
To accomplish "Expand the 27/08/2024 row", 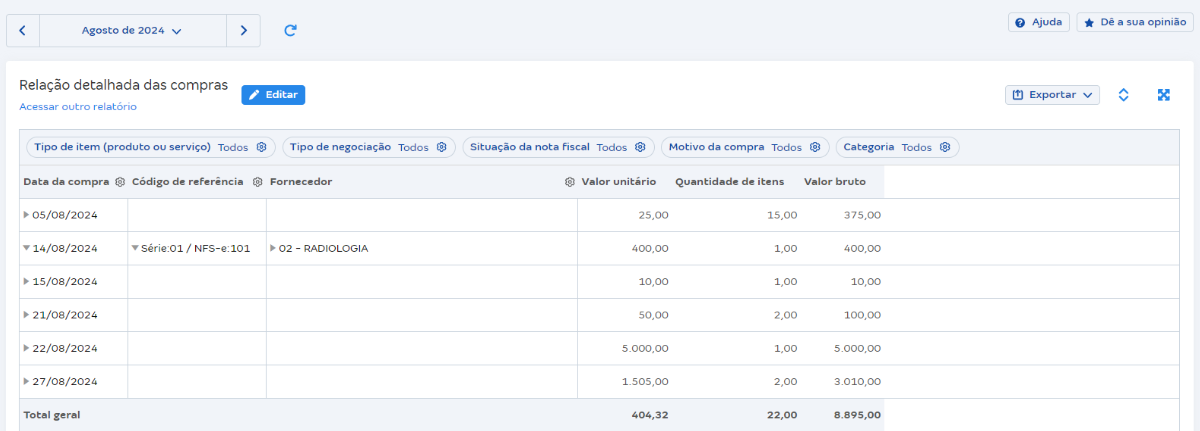I will pos(27,382).
